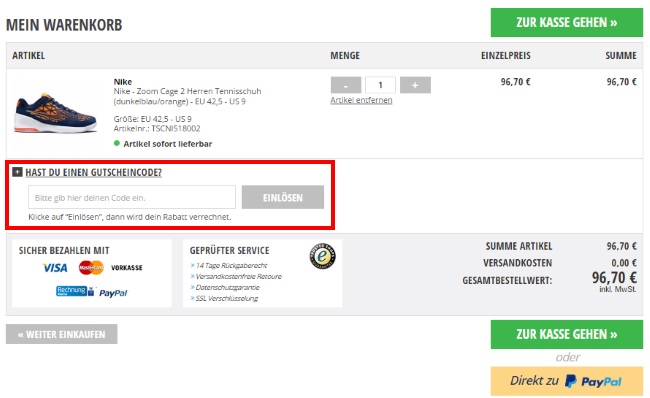Click Größe EU 42,5 - US 9 text
The width and height of the screenshot is (650, 398).
(x=153, y=119)
